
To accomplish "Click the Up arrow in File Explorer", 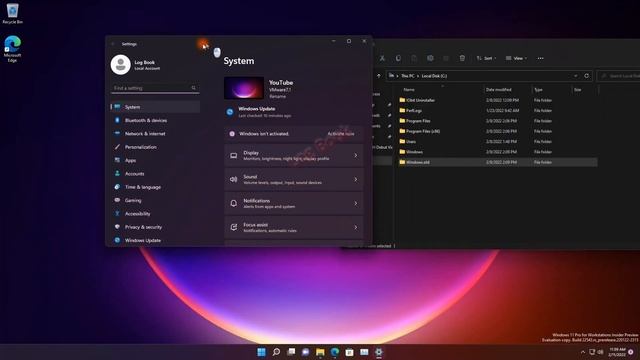I will coord(378,76).
